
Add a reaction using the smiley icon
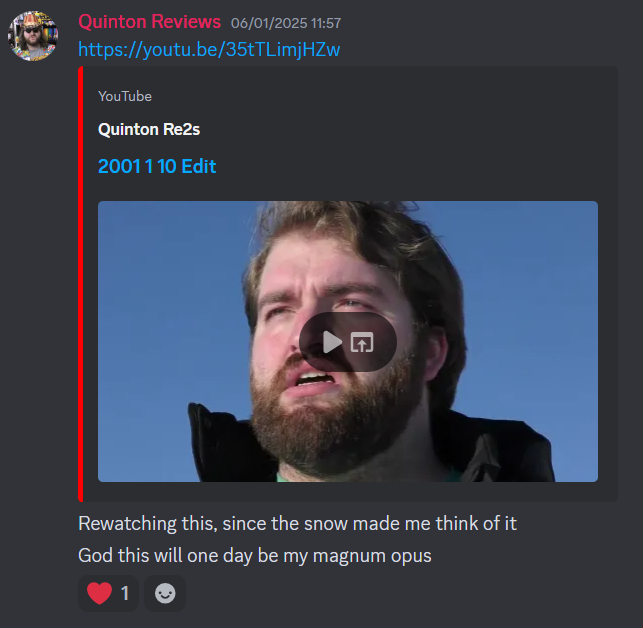pyautogui.click(x=165, y=593)
